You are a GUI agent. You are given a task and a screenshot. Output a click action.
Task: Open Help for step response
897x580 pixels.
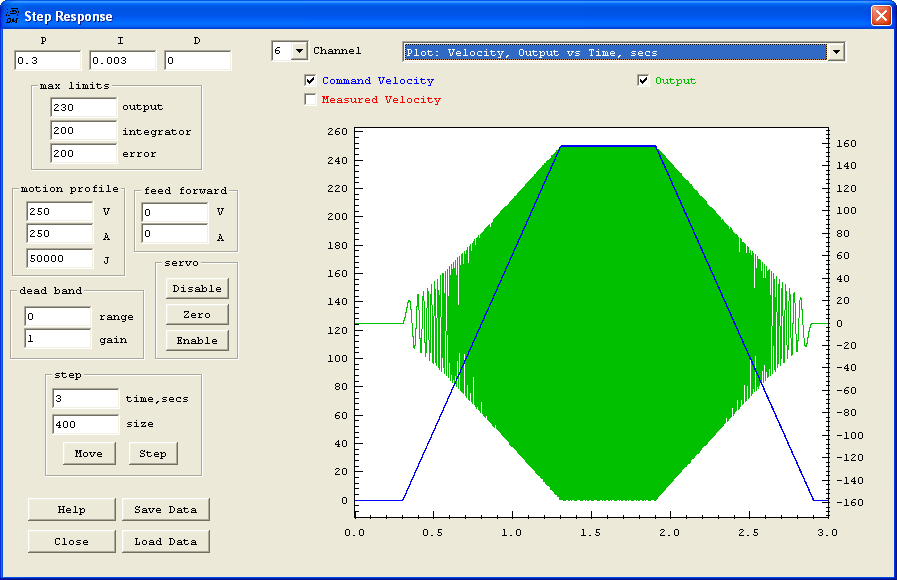coord(72,509)
